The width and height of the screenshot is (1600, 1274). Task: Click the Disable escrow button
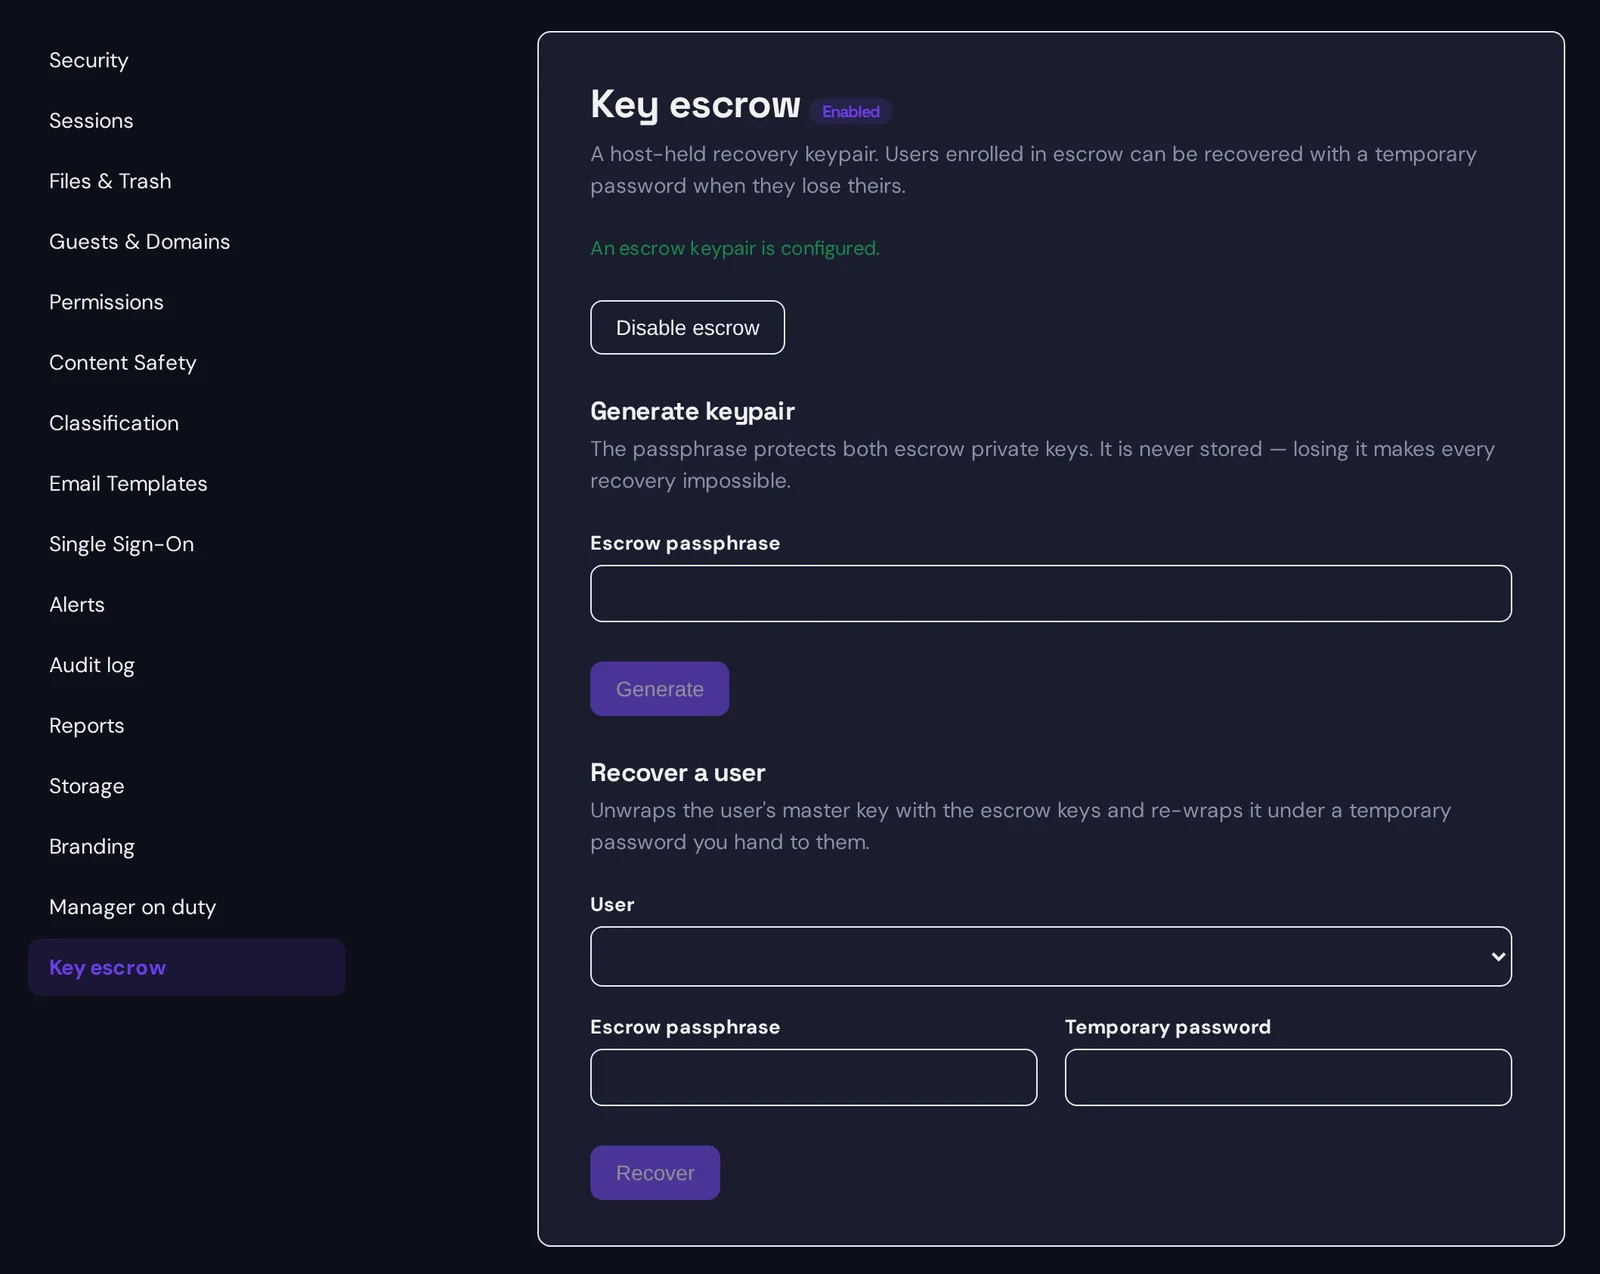click(687, 328)
